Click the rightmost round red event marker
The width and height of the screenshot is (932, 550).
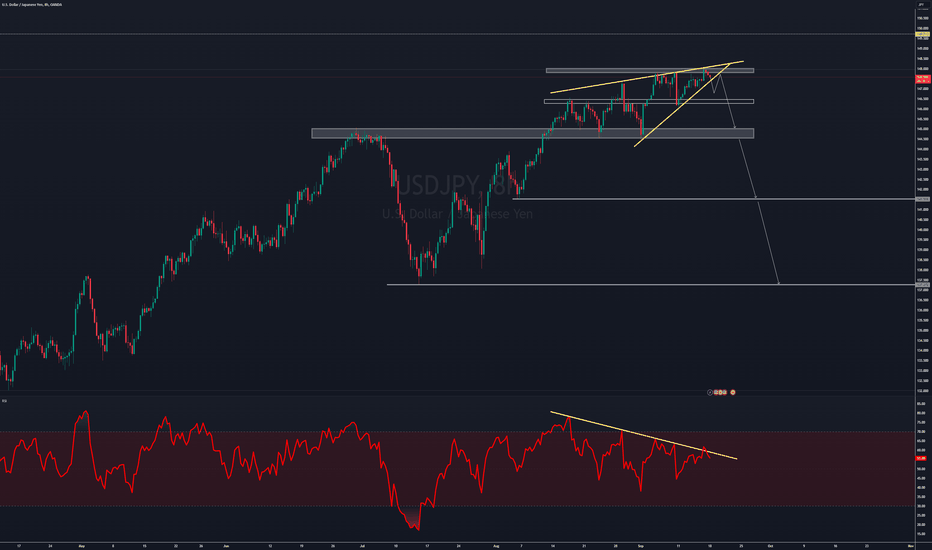[x=733, y=392]
